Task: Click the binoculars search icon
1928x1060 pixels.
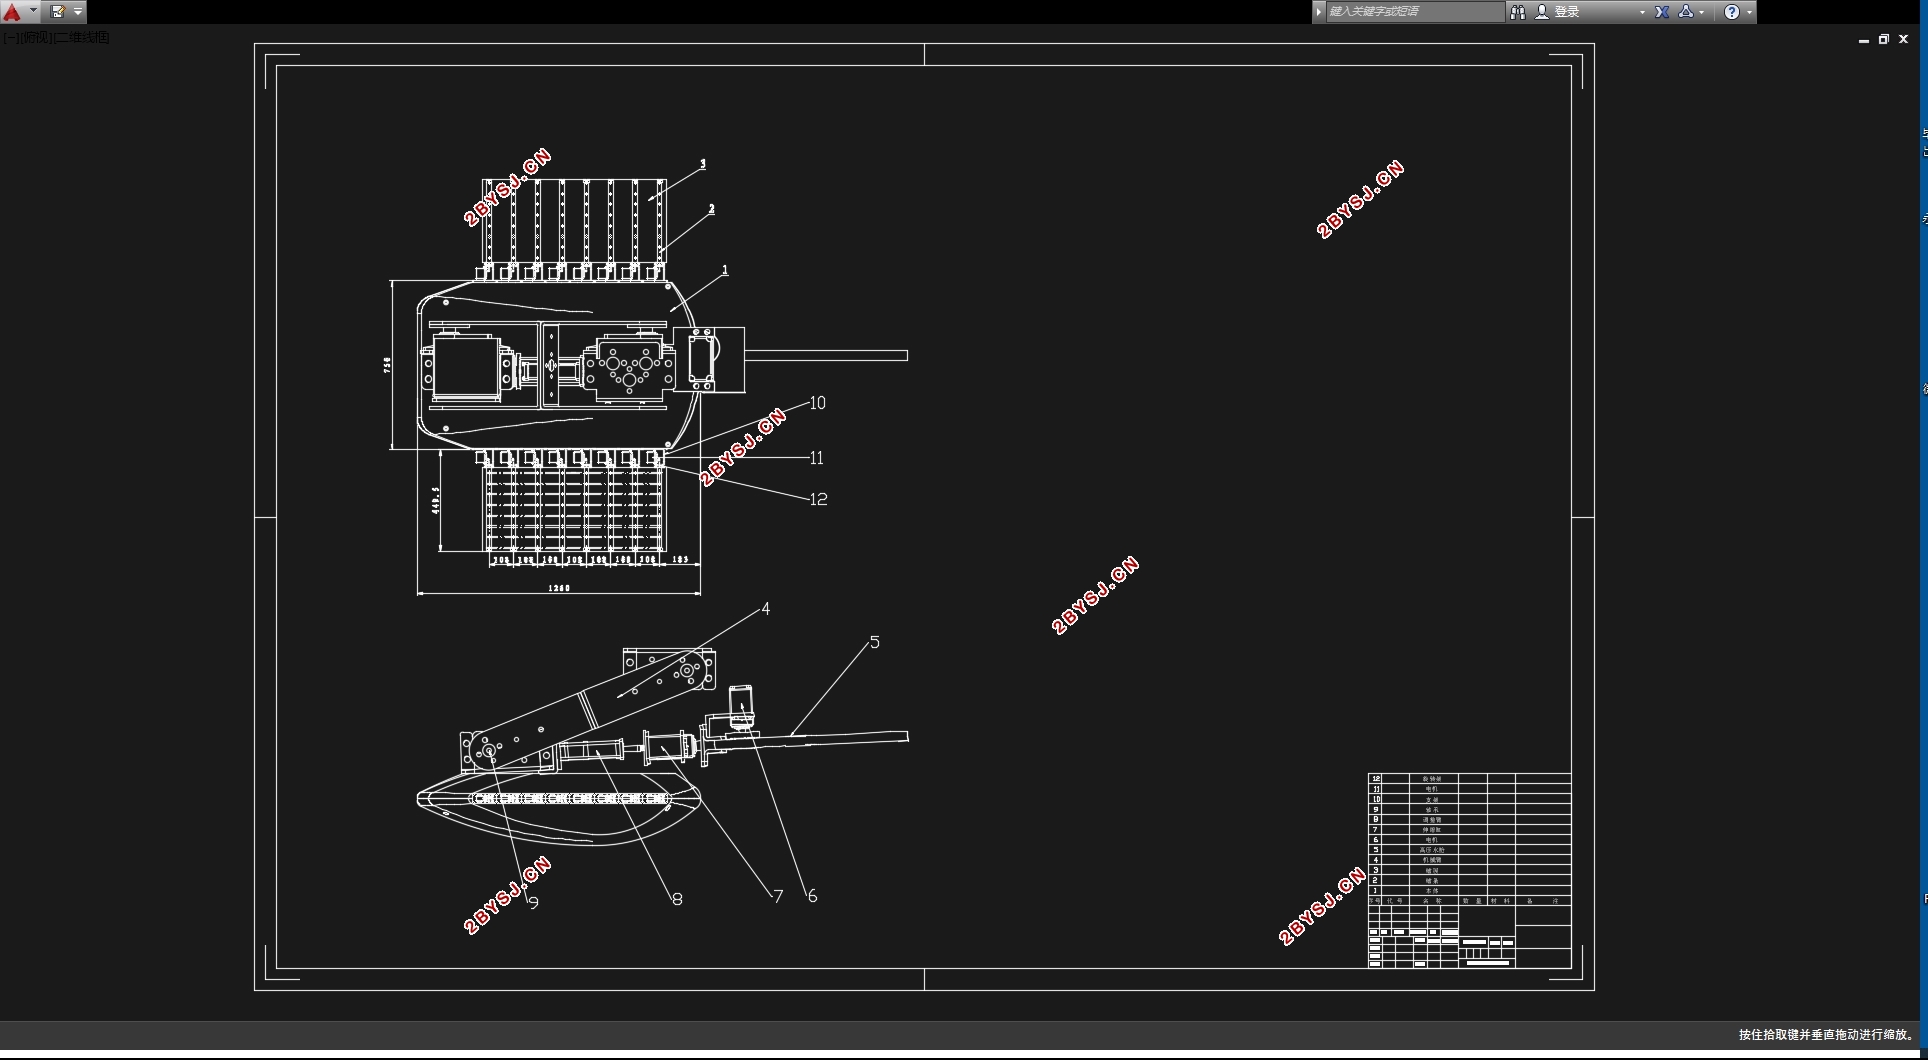Action: [x=1518, y=12]
